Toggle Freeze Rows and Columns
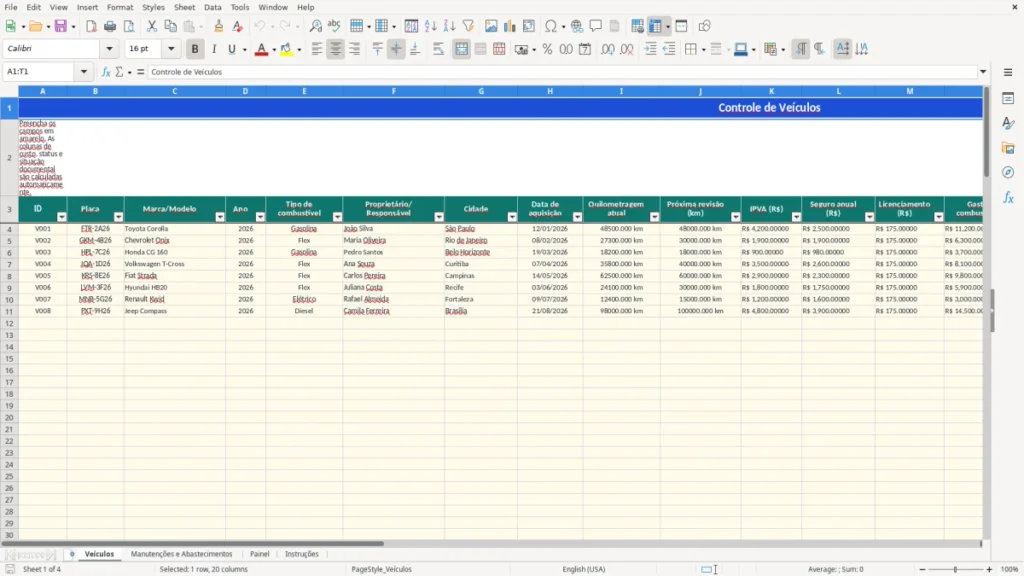 coord(655,26)
